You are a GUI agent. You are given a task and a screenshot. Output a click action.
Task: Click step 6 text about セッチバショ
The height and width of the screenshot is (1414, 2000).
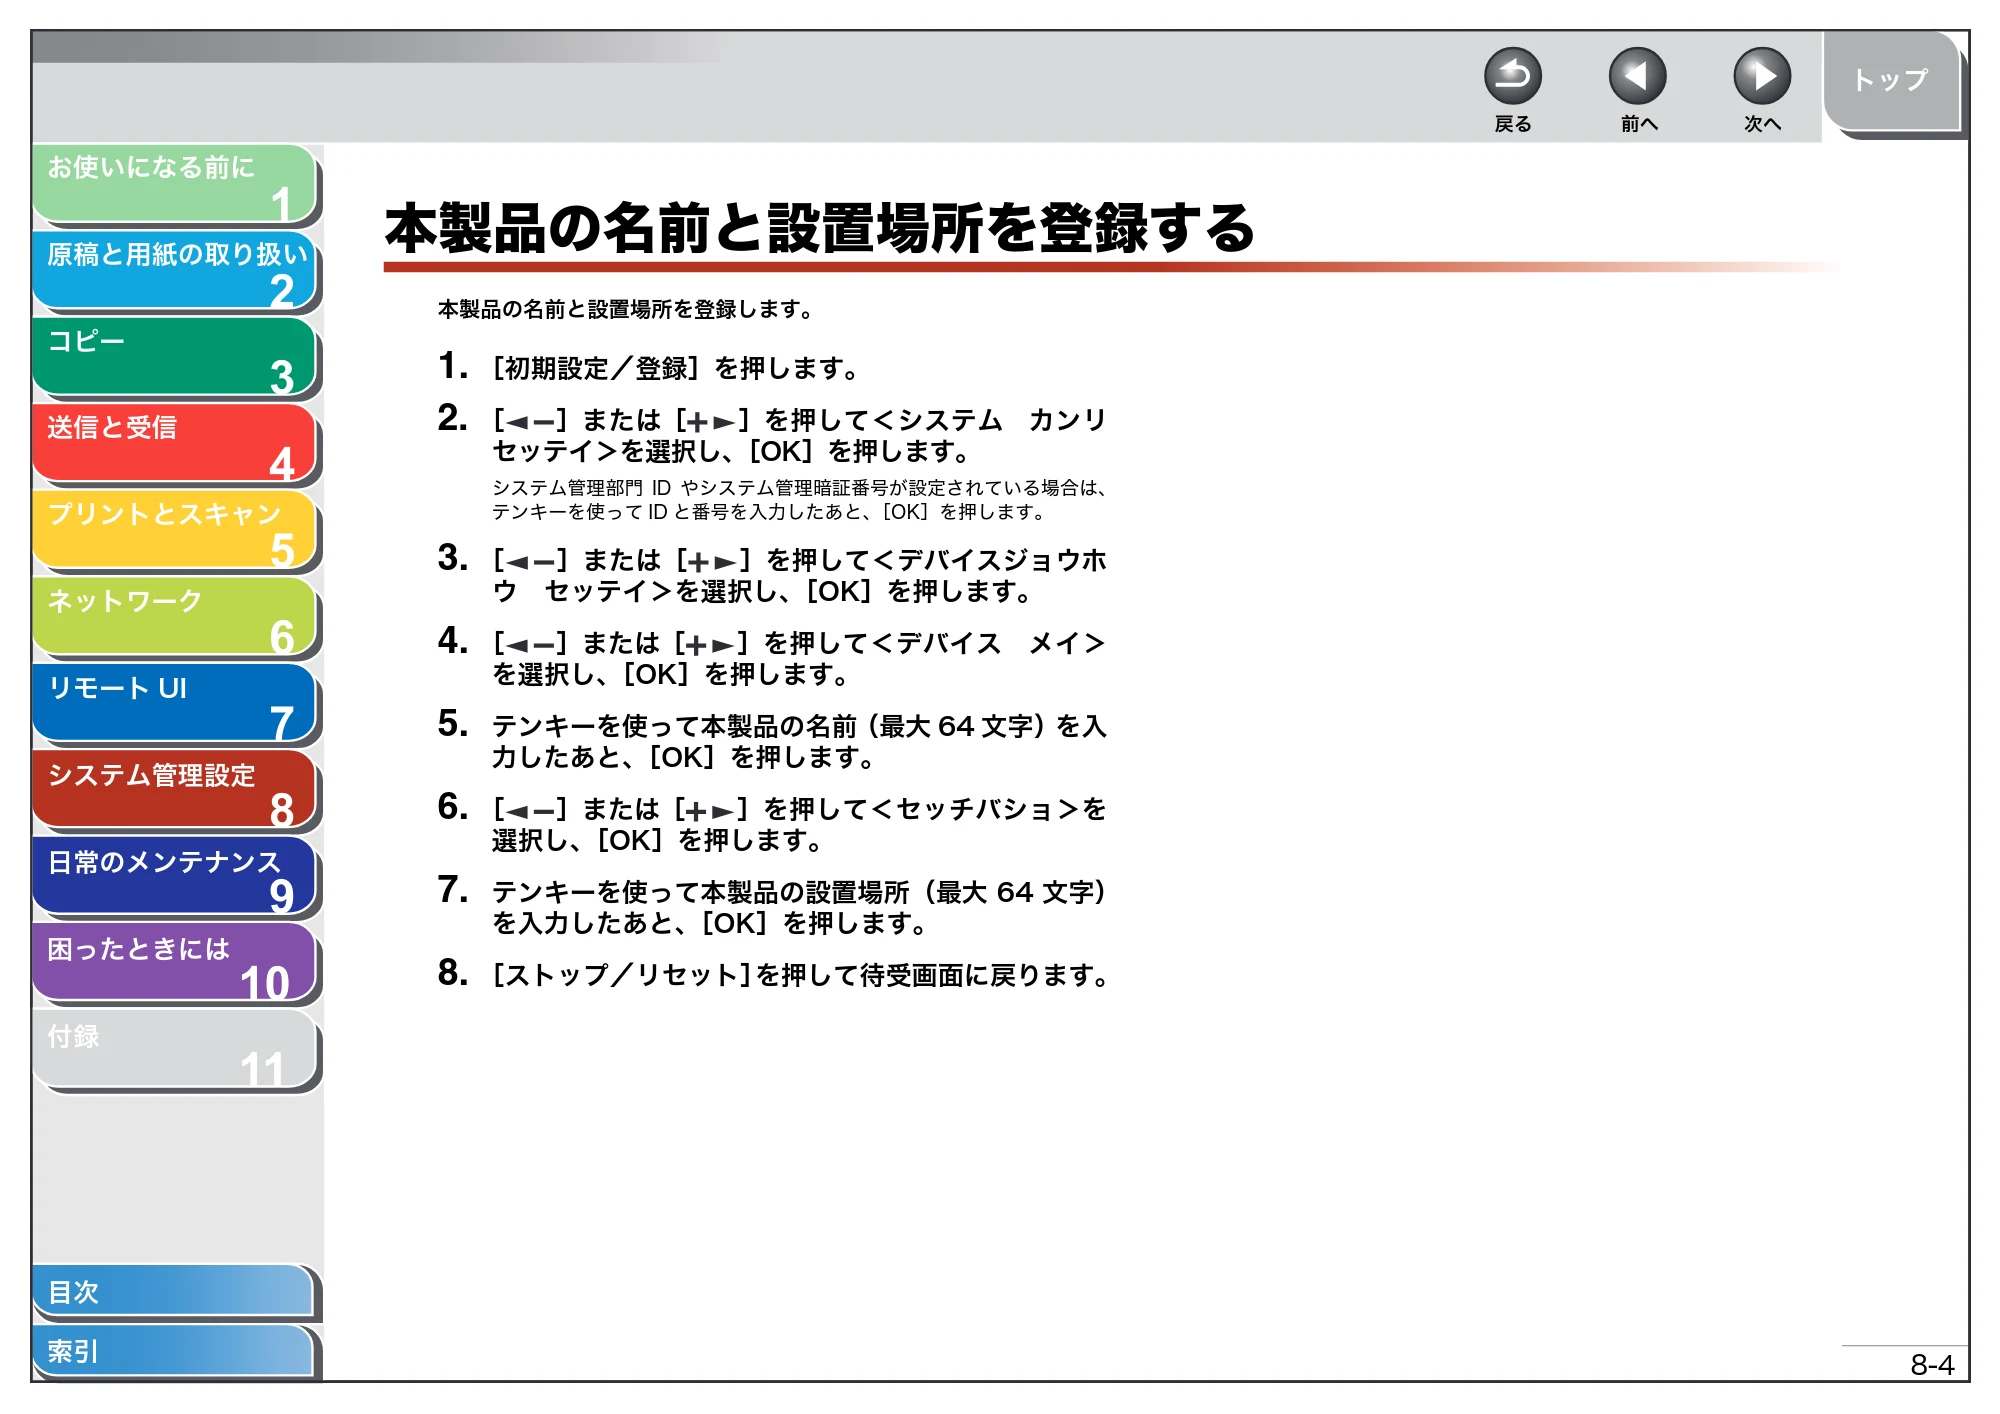[799, 824]
